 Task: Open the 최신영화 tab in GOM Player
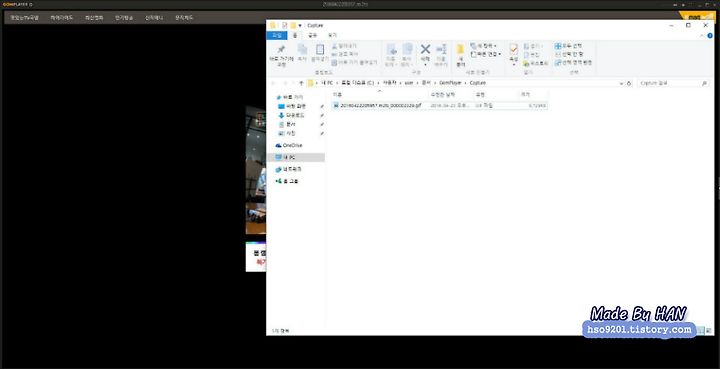(94, 18)
